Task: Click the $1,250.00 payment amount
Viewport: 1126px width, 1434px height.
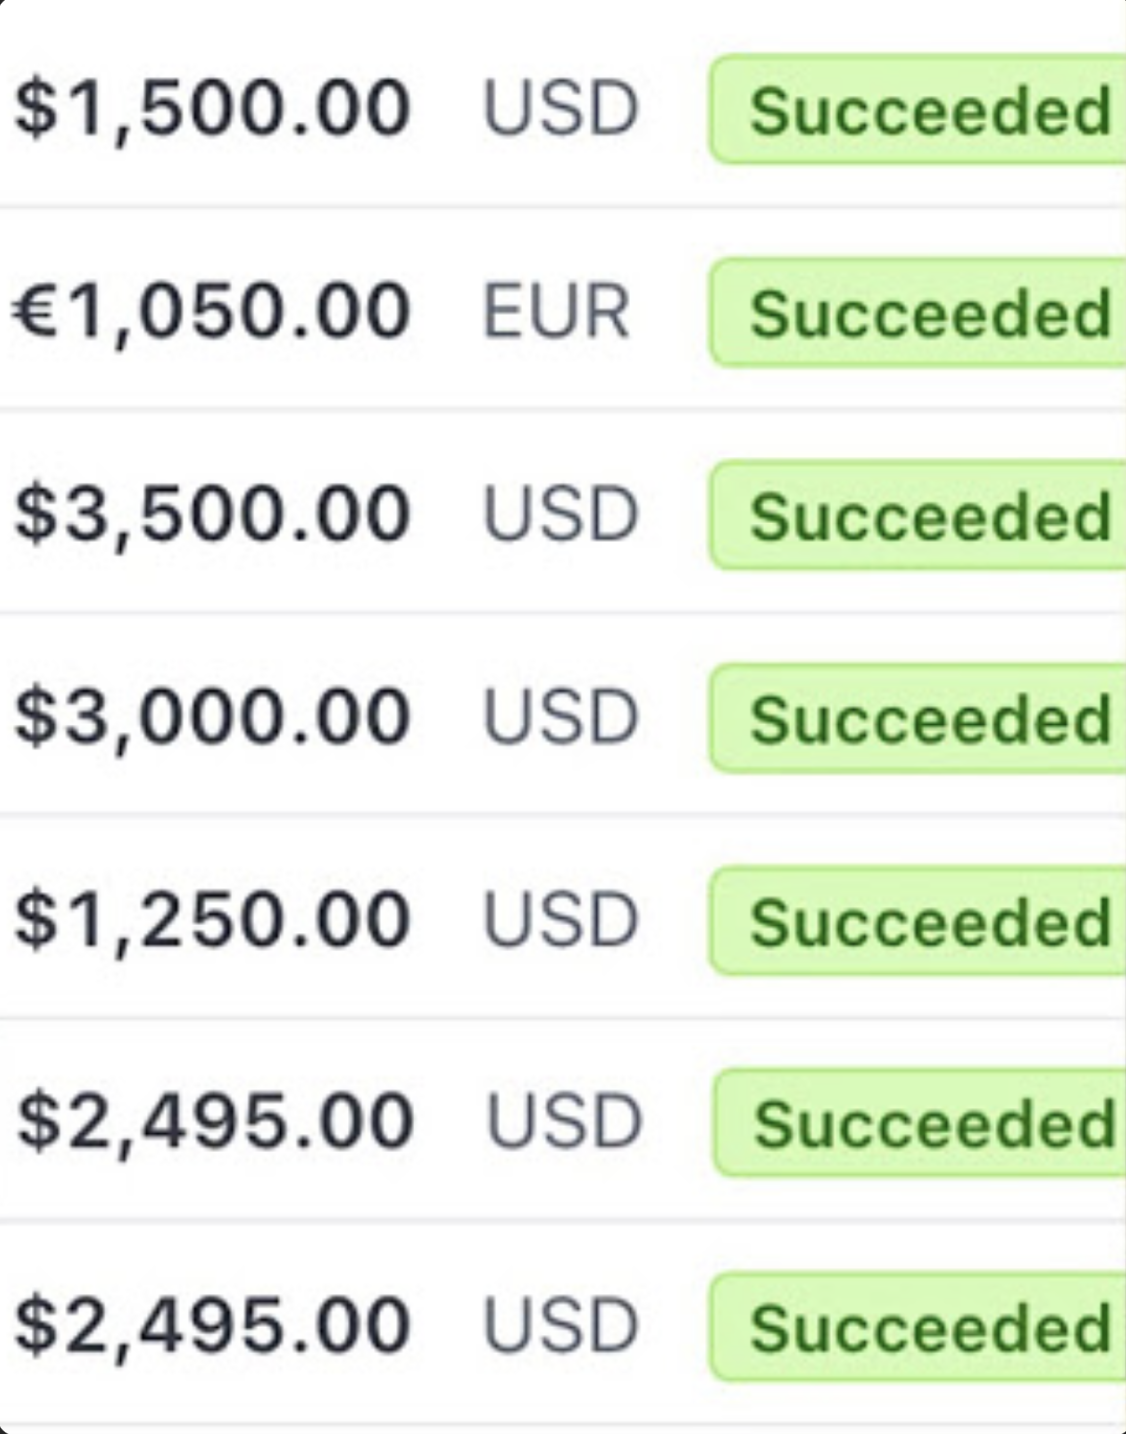Action: coord(212,920)
